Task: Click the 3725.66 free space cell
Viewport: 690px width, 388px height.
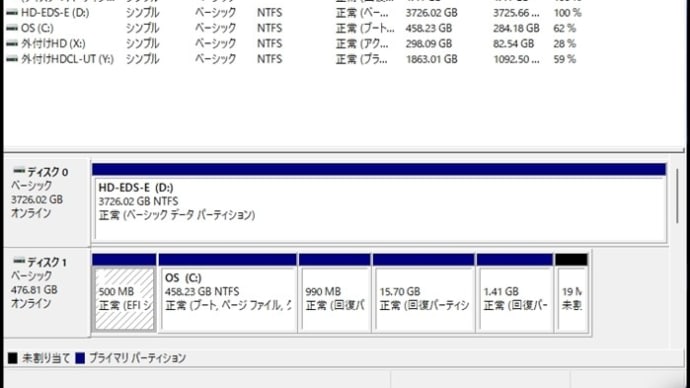Action: coord(516,13)
